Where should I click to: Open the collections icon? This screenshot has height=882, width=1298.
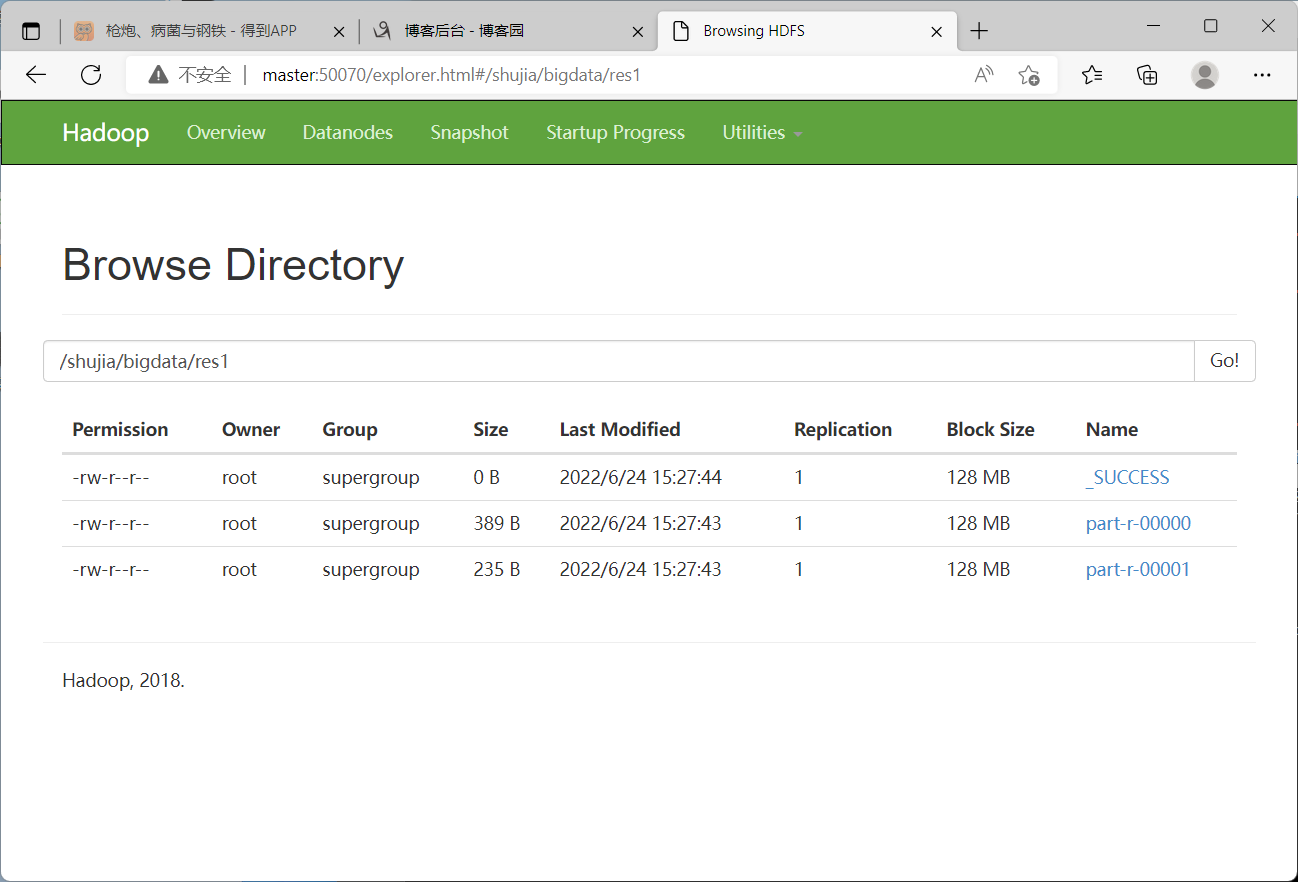[1147, 75]
